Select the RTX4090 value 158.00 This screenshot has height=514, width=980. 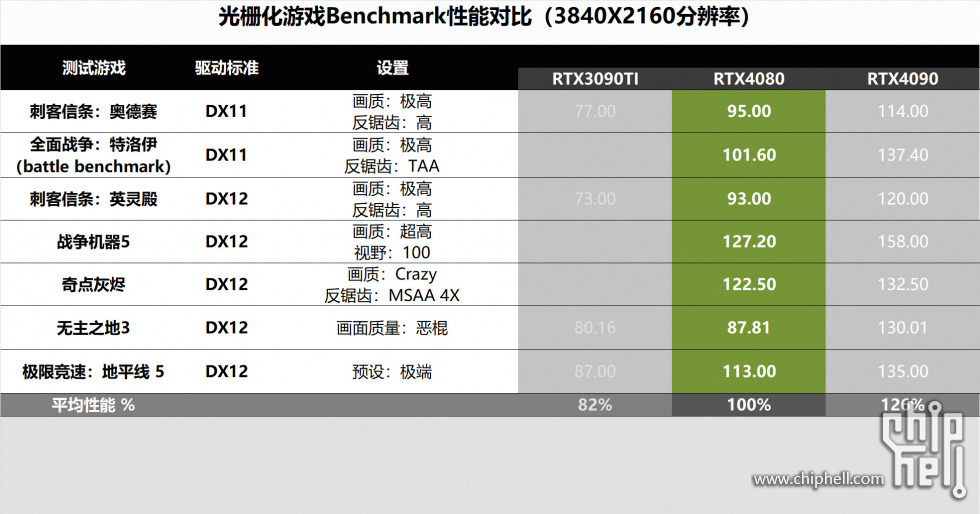902,241
